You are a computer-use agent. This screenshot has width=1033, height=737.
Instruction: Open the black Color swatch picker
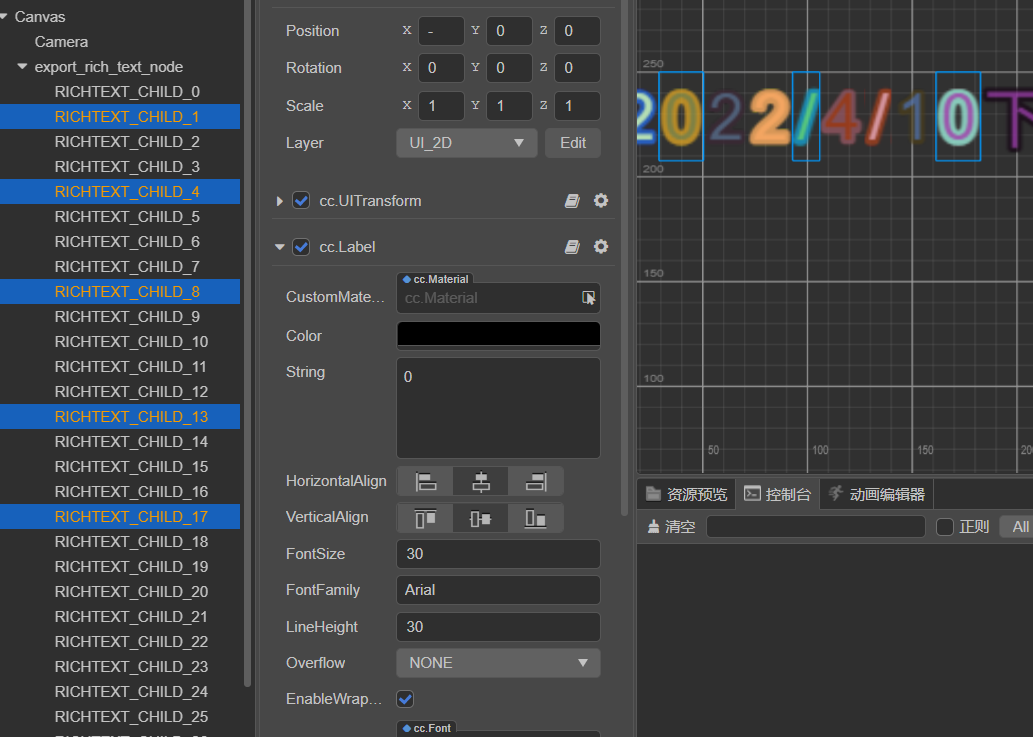(498, 335)
